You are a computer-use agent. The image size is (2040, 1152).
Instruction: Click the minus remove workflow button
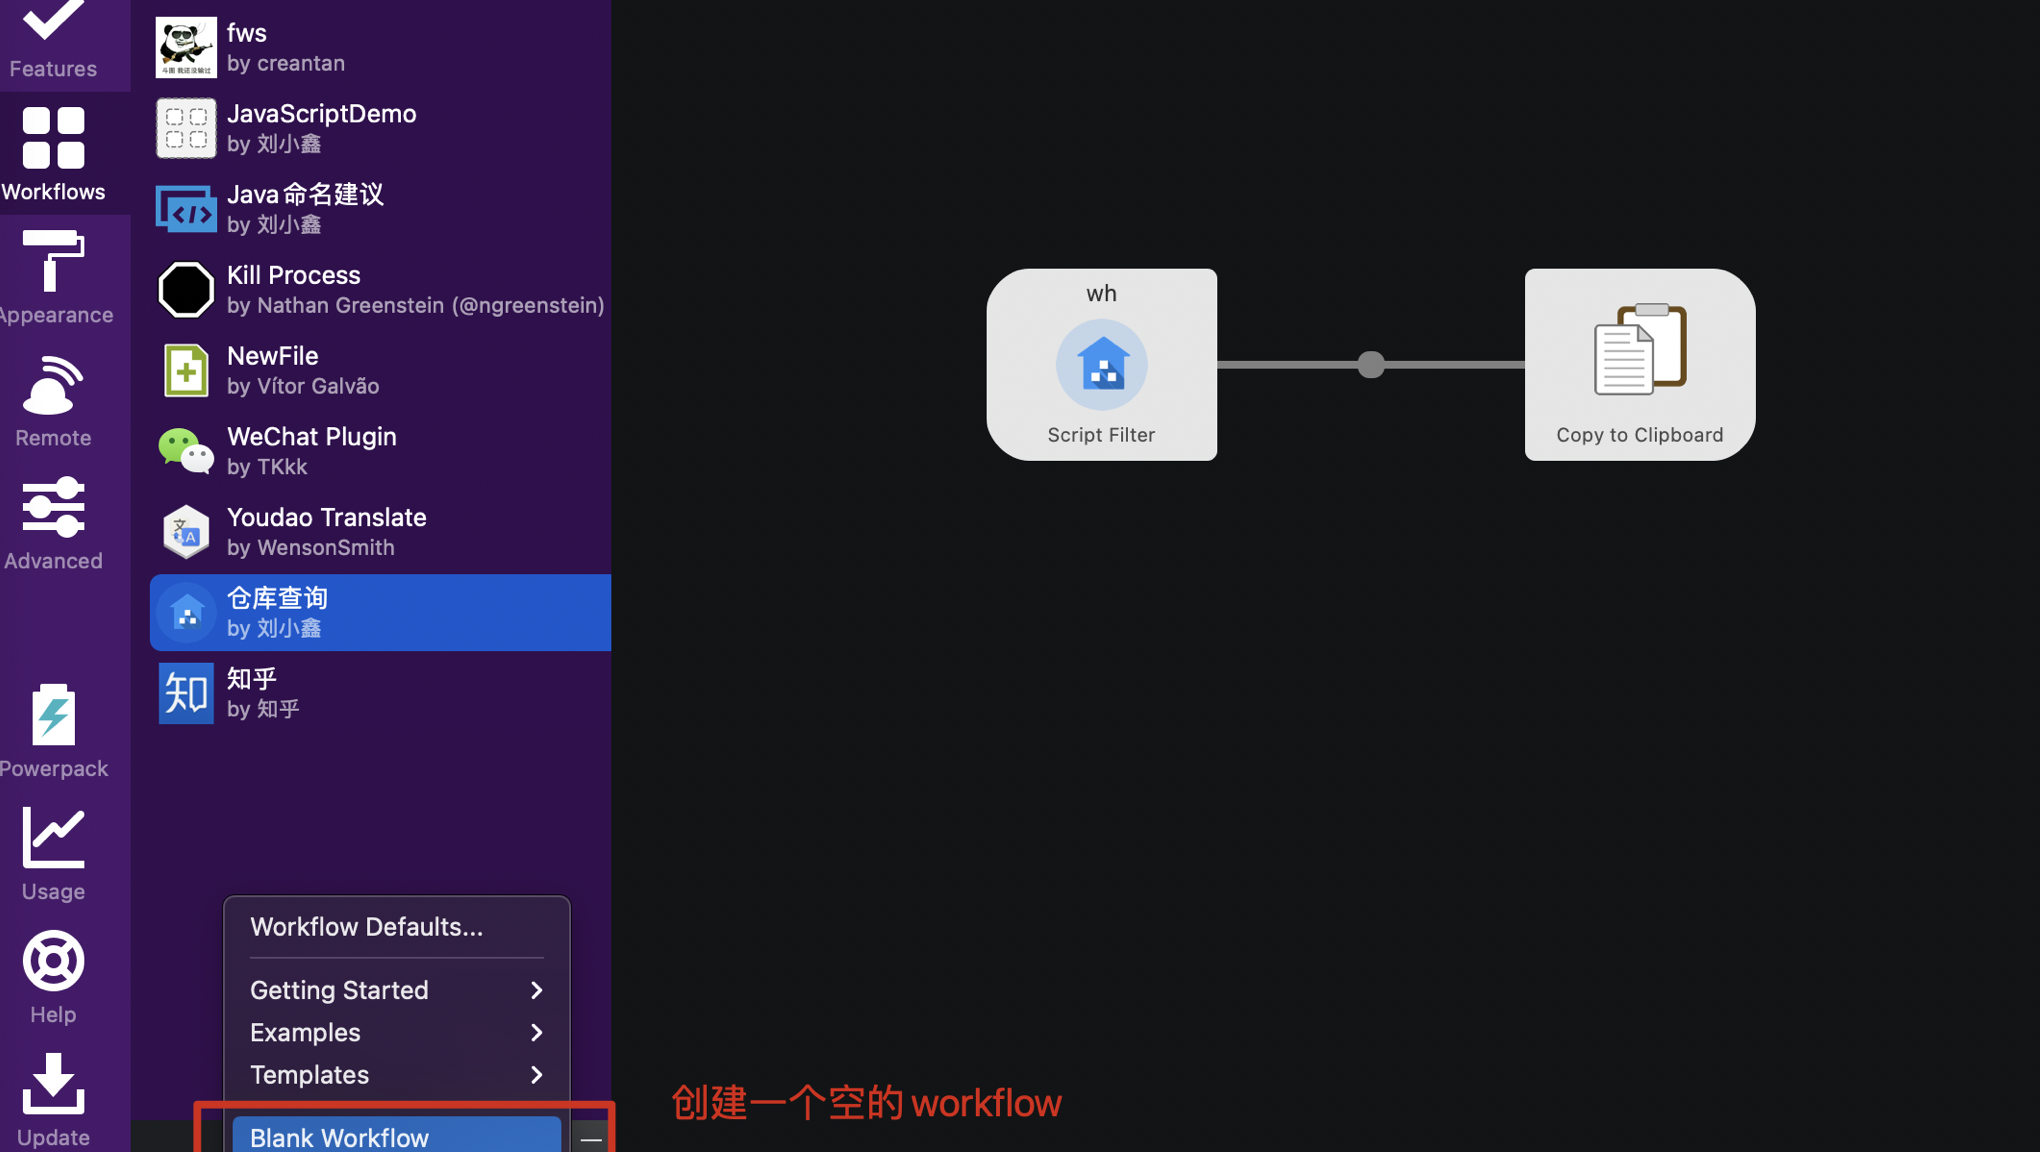pyautogui.click(x=591, y=1139)
